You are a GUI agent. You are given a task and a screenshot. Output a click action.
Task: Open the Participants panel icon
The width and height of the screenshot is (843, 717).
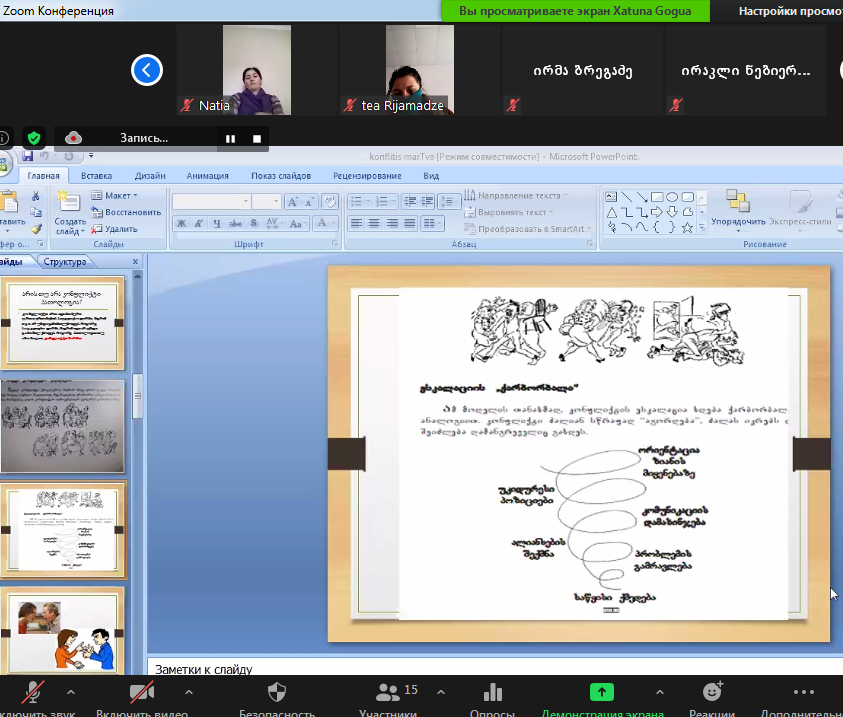tap(386, 692)
